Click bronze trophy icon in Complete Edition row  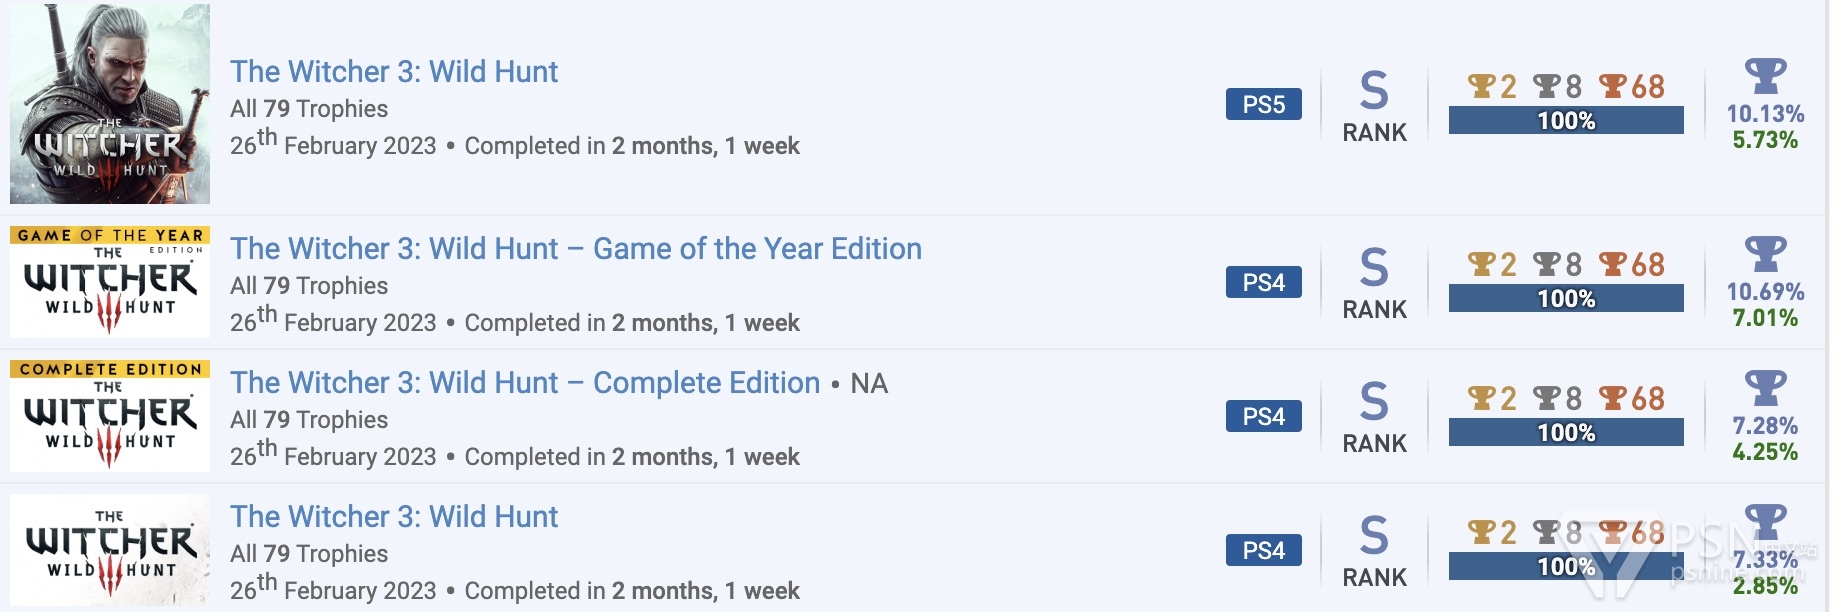[x=1614, y=398]
